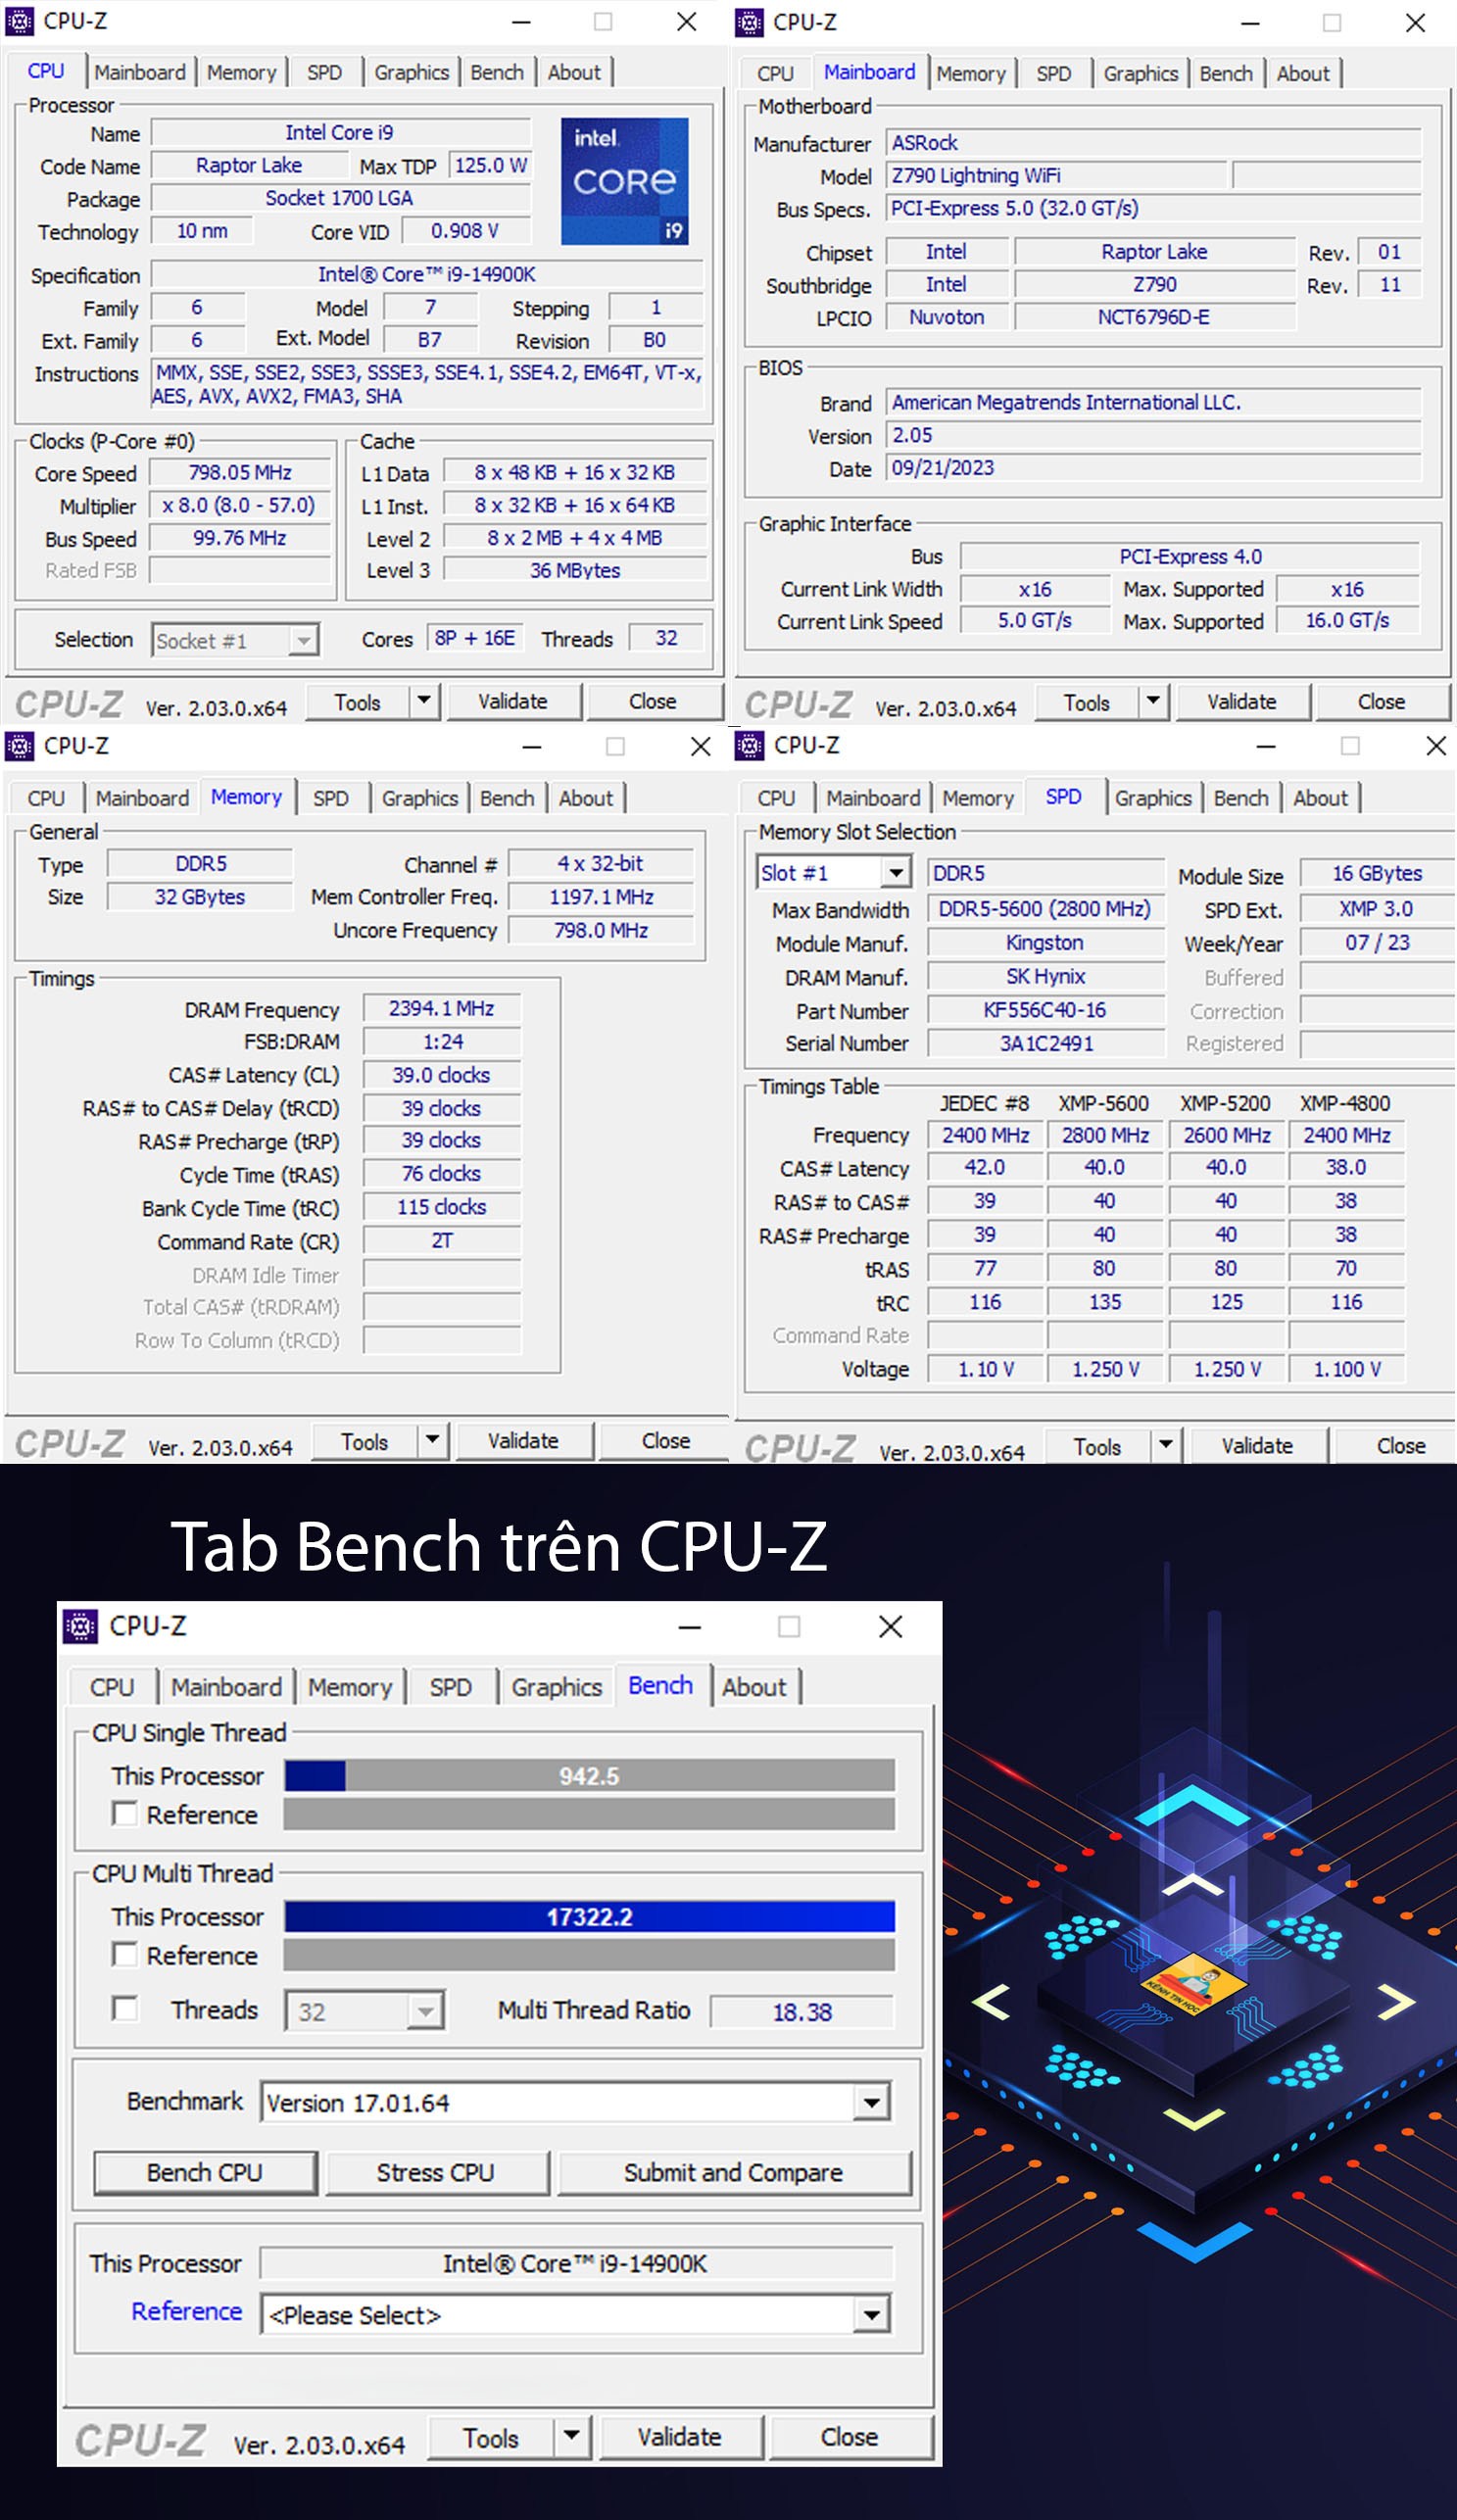1457x2520 pixels.
Task: Open the CPU tab in the Bench window
Action: tap(112, 1687)
